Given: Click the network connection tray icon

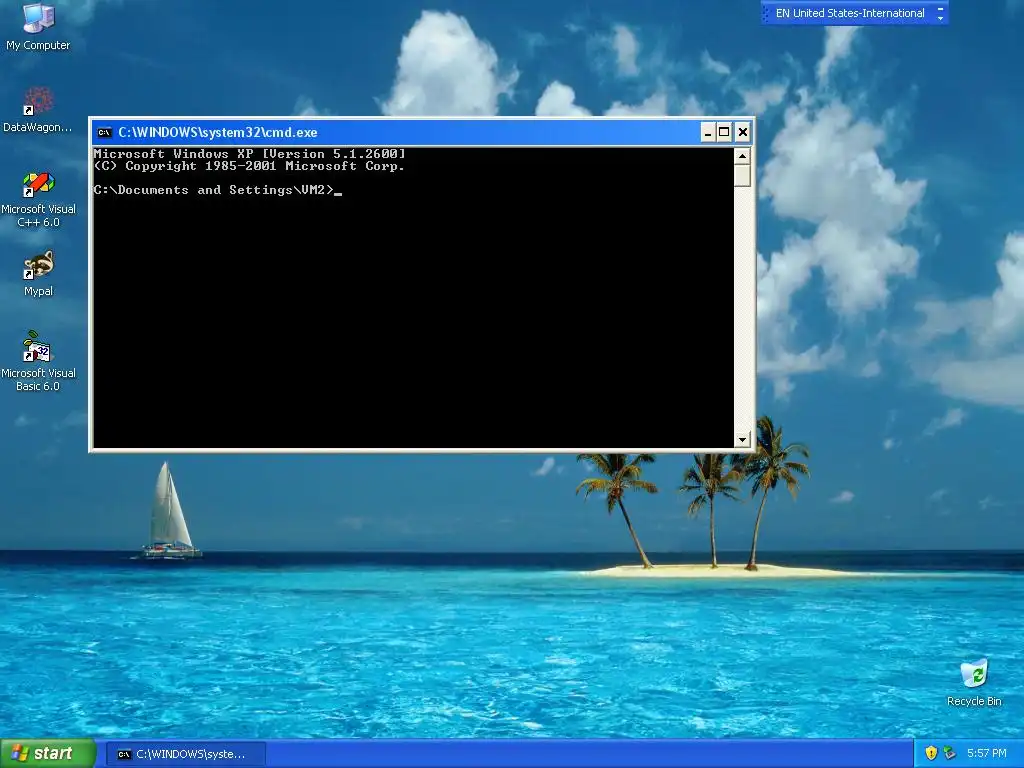Looking at the screenshot, I should [x=950, y=754].
